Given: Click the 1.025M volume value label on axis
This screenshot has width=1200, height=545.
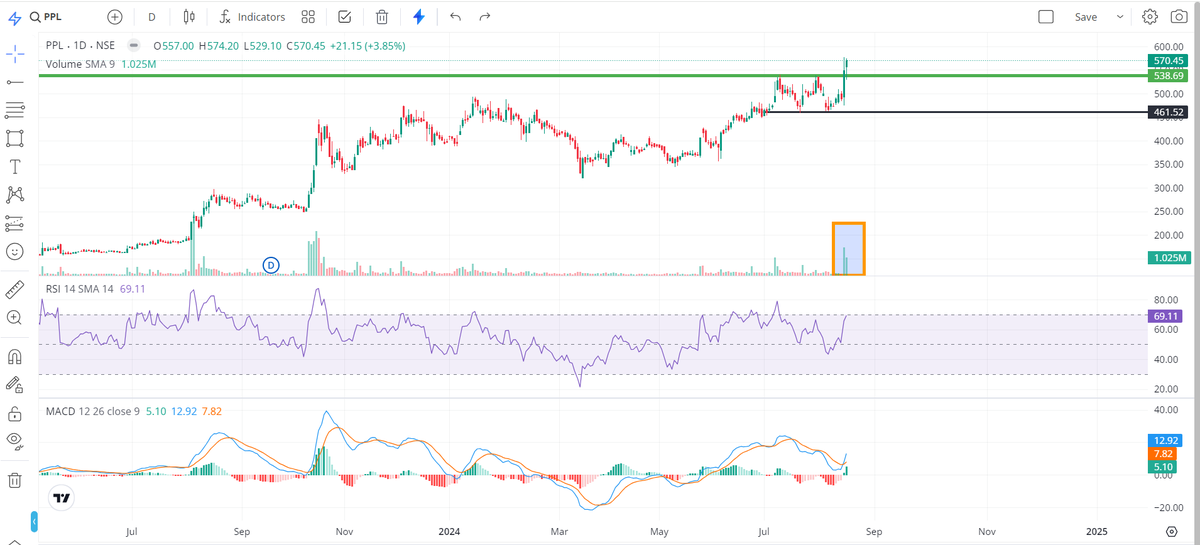Looking at the screenshot, I should tap(1168, 258).
